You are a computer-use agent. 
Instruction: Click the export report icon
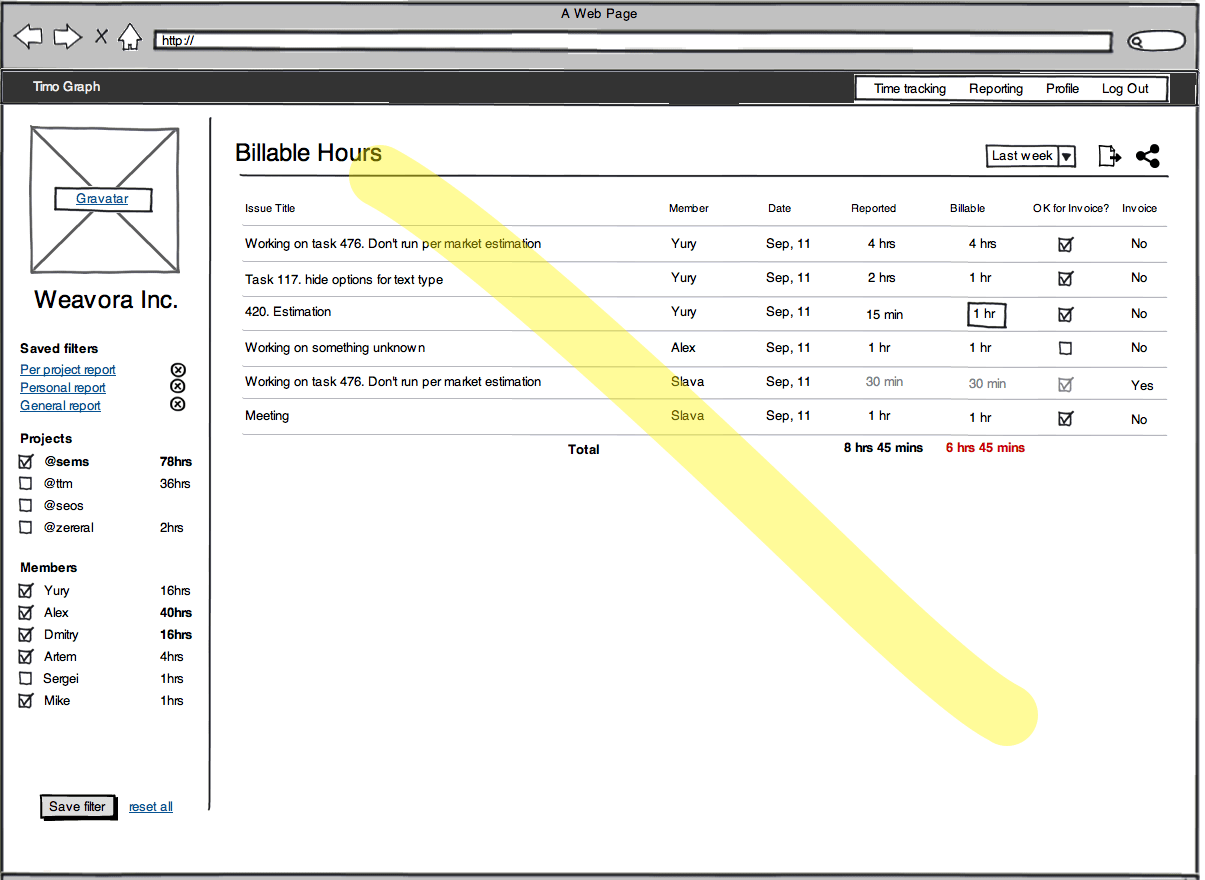[x=1109, y=156]
